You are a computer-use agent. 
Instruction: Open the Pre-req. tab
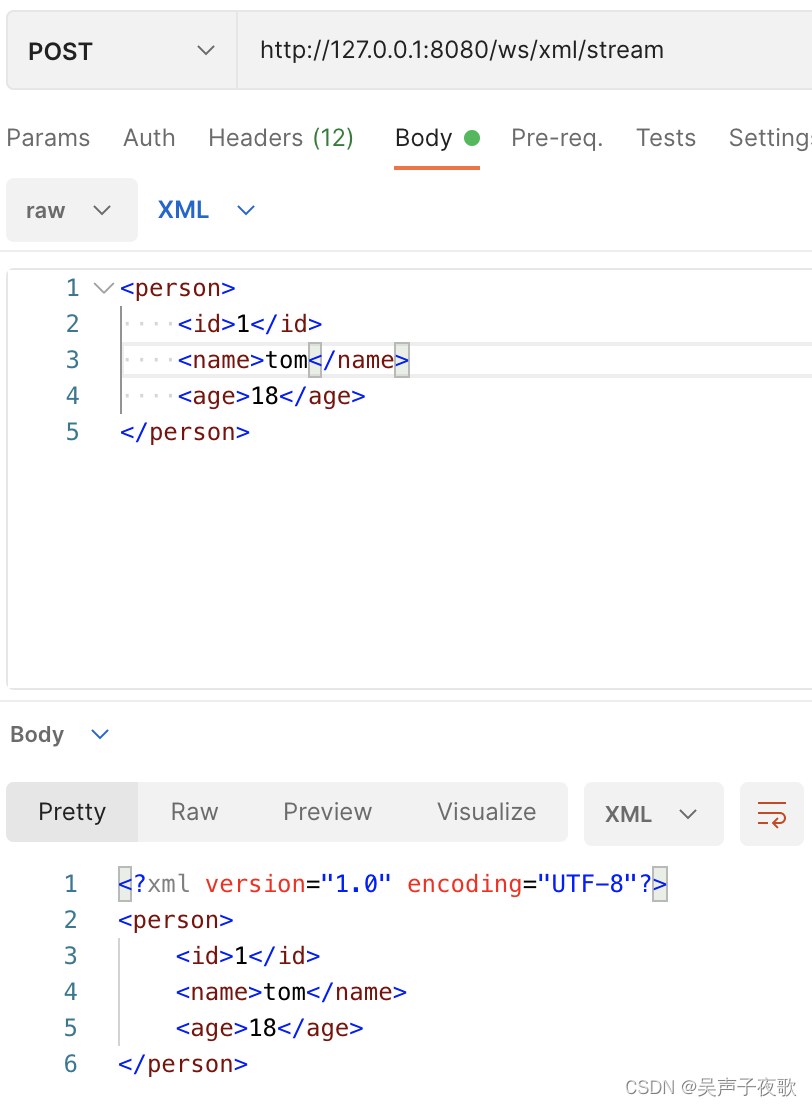coord(557,138)
